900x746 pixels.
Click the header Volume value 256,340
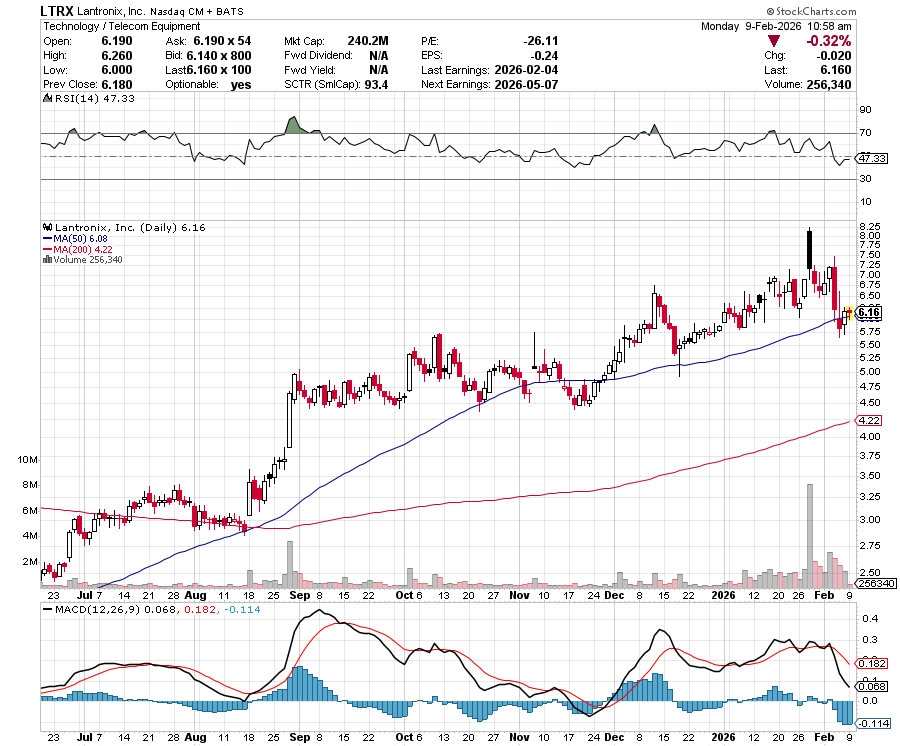click(829, 84)
